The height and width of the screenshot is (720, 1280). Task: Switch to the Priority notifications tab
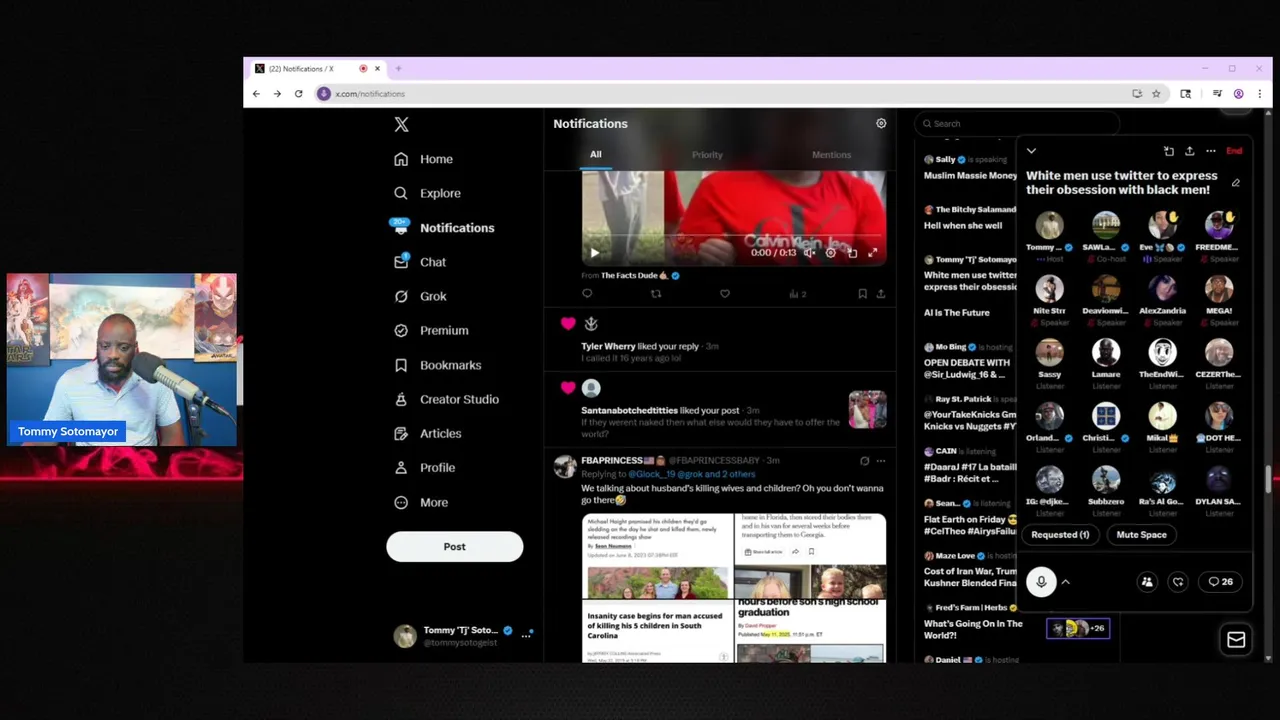pos(707,155)
